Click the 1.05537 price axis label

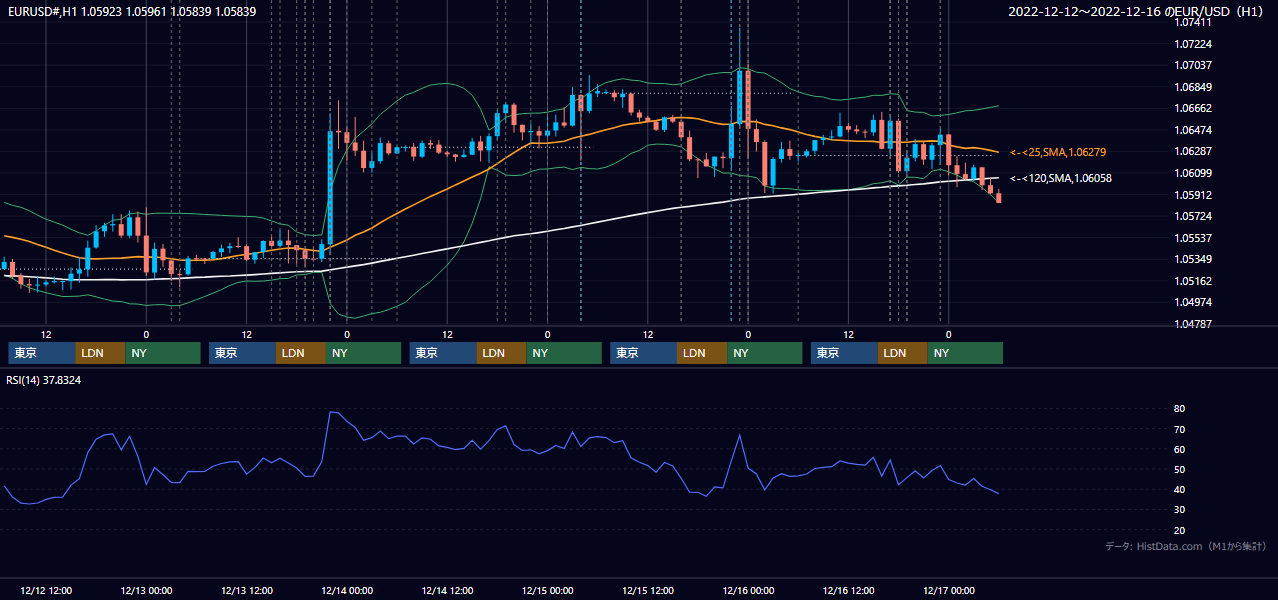pyautogui.click(x=1193, y=238)
